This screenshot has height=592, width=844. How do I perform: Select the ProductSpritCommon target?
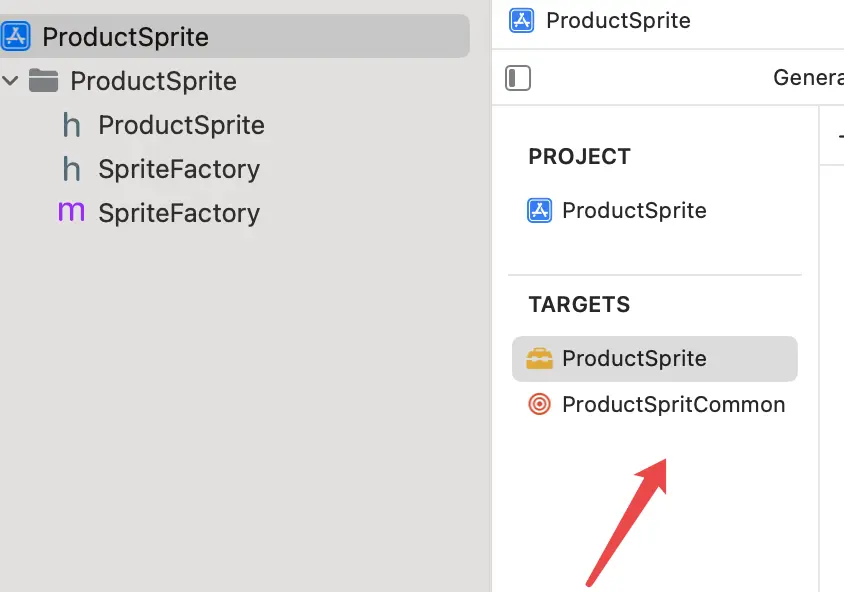pos(673,404)
